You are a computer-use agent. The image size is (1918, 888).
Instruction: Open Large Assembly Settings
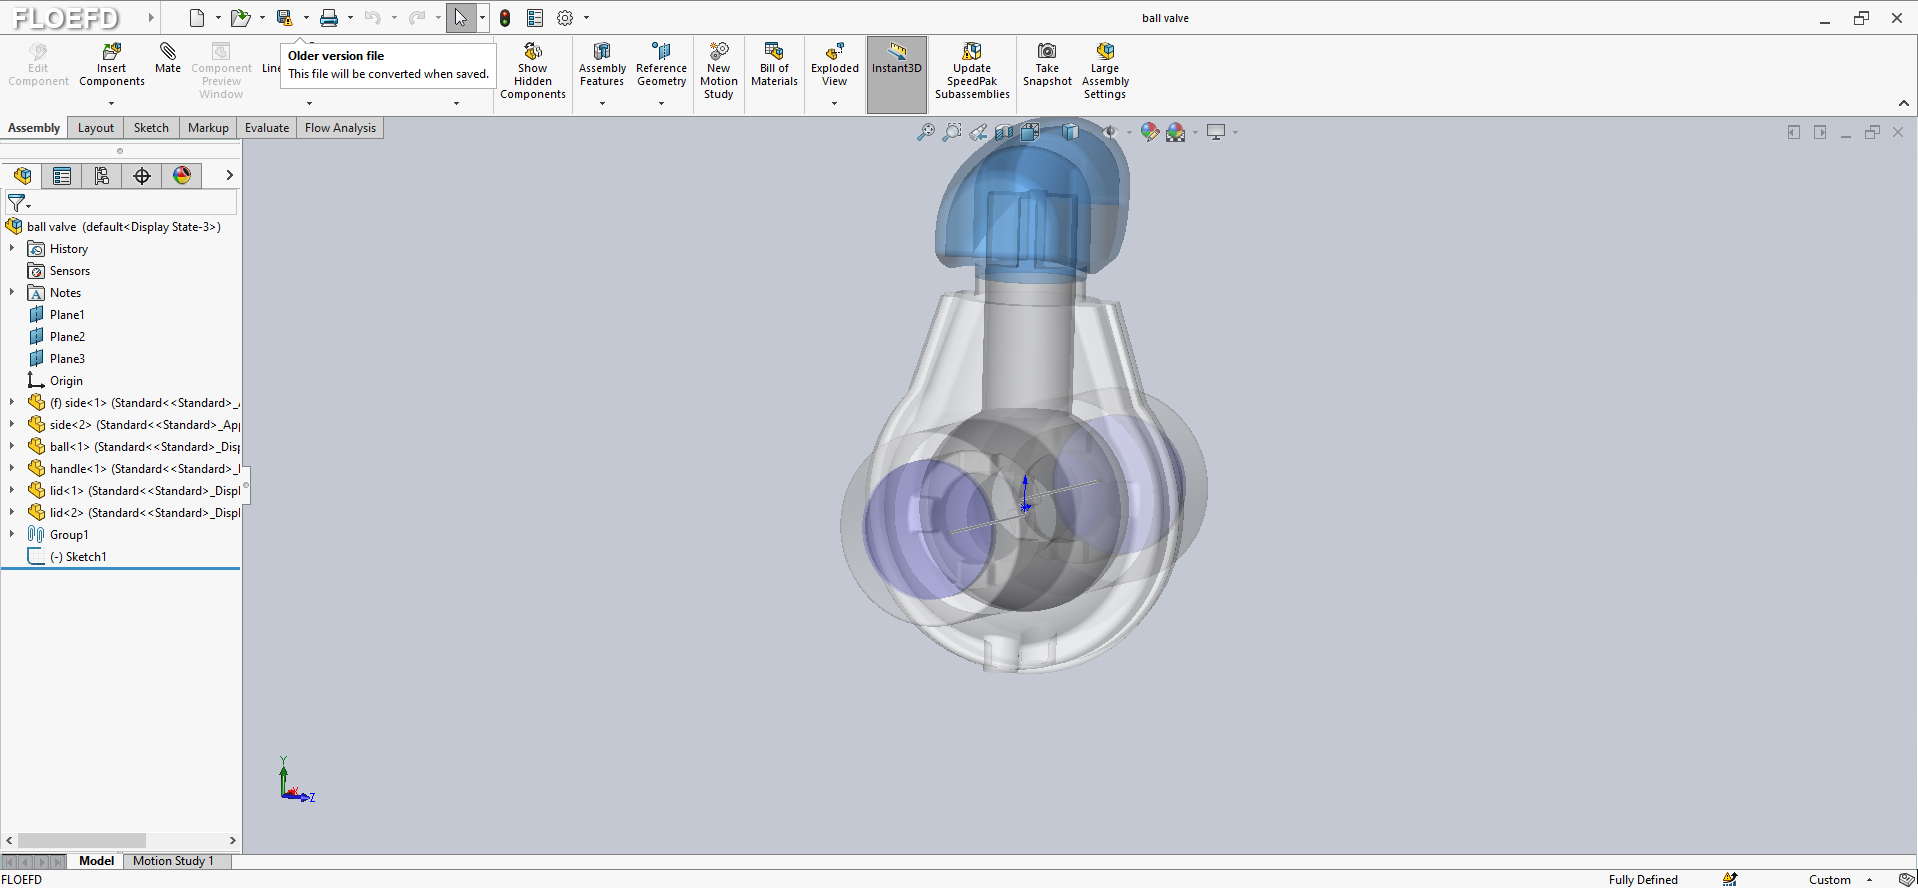(1104, 70)
